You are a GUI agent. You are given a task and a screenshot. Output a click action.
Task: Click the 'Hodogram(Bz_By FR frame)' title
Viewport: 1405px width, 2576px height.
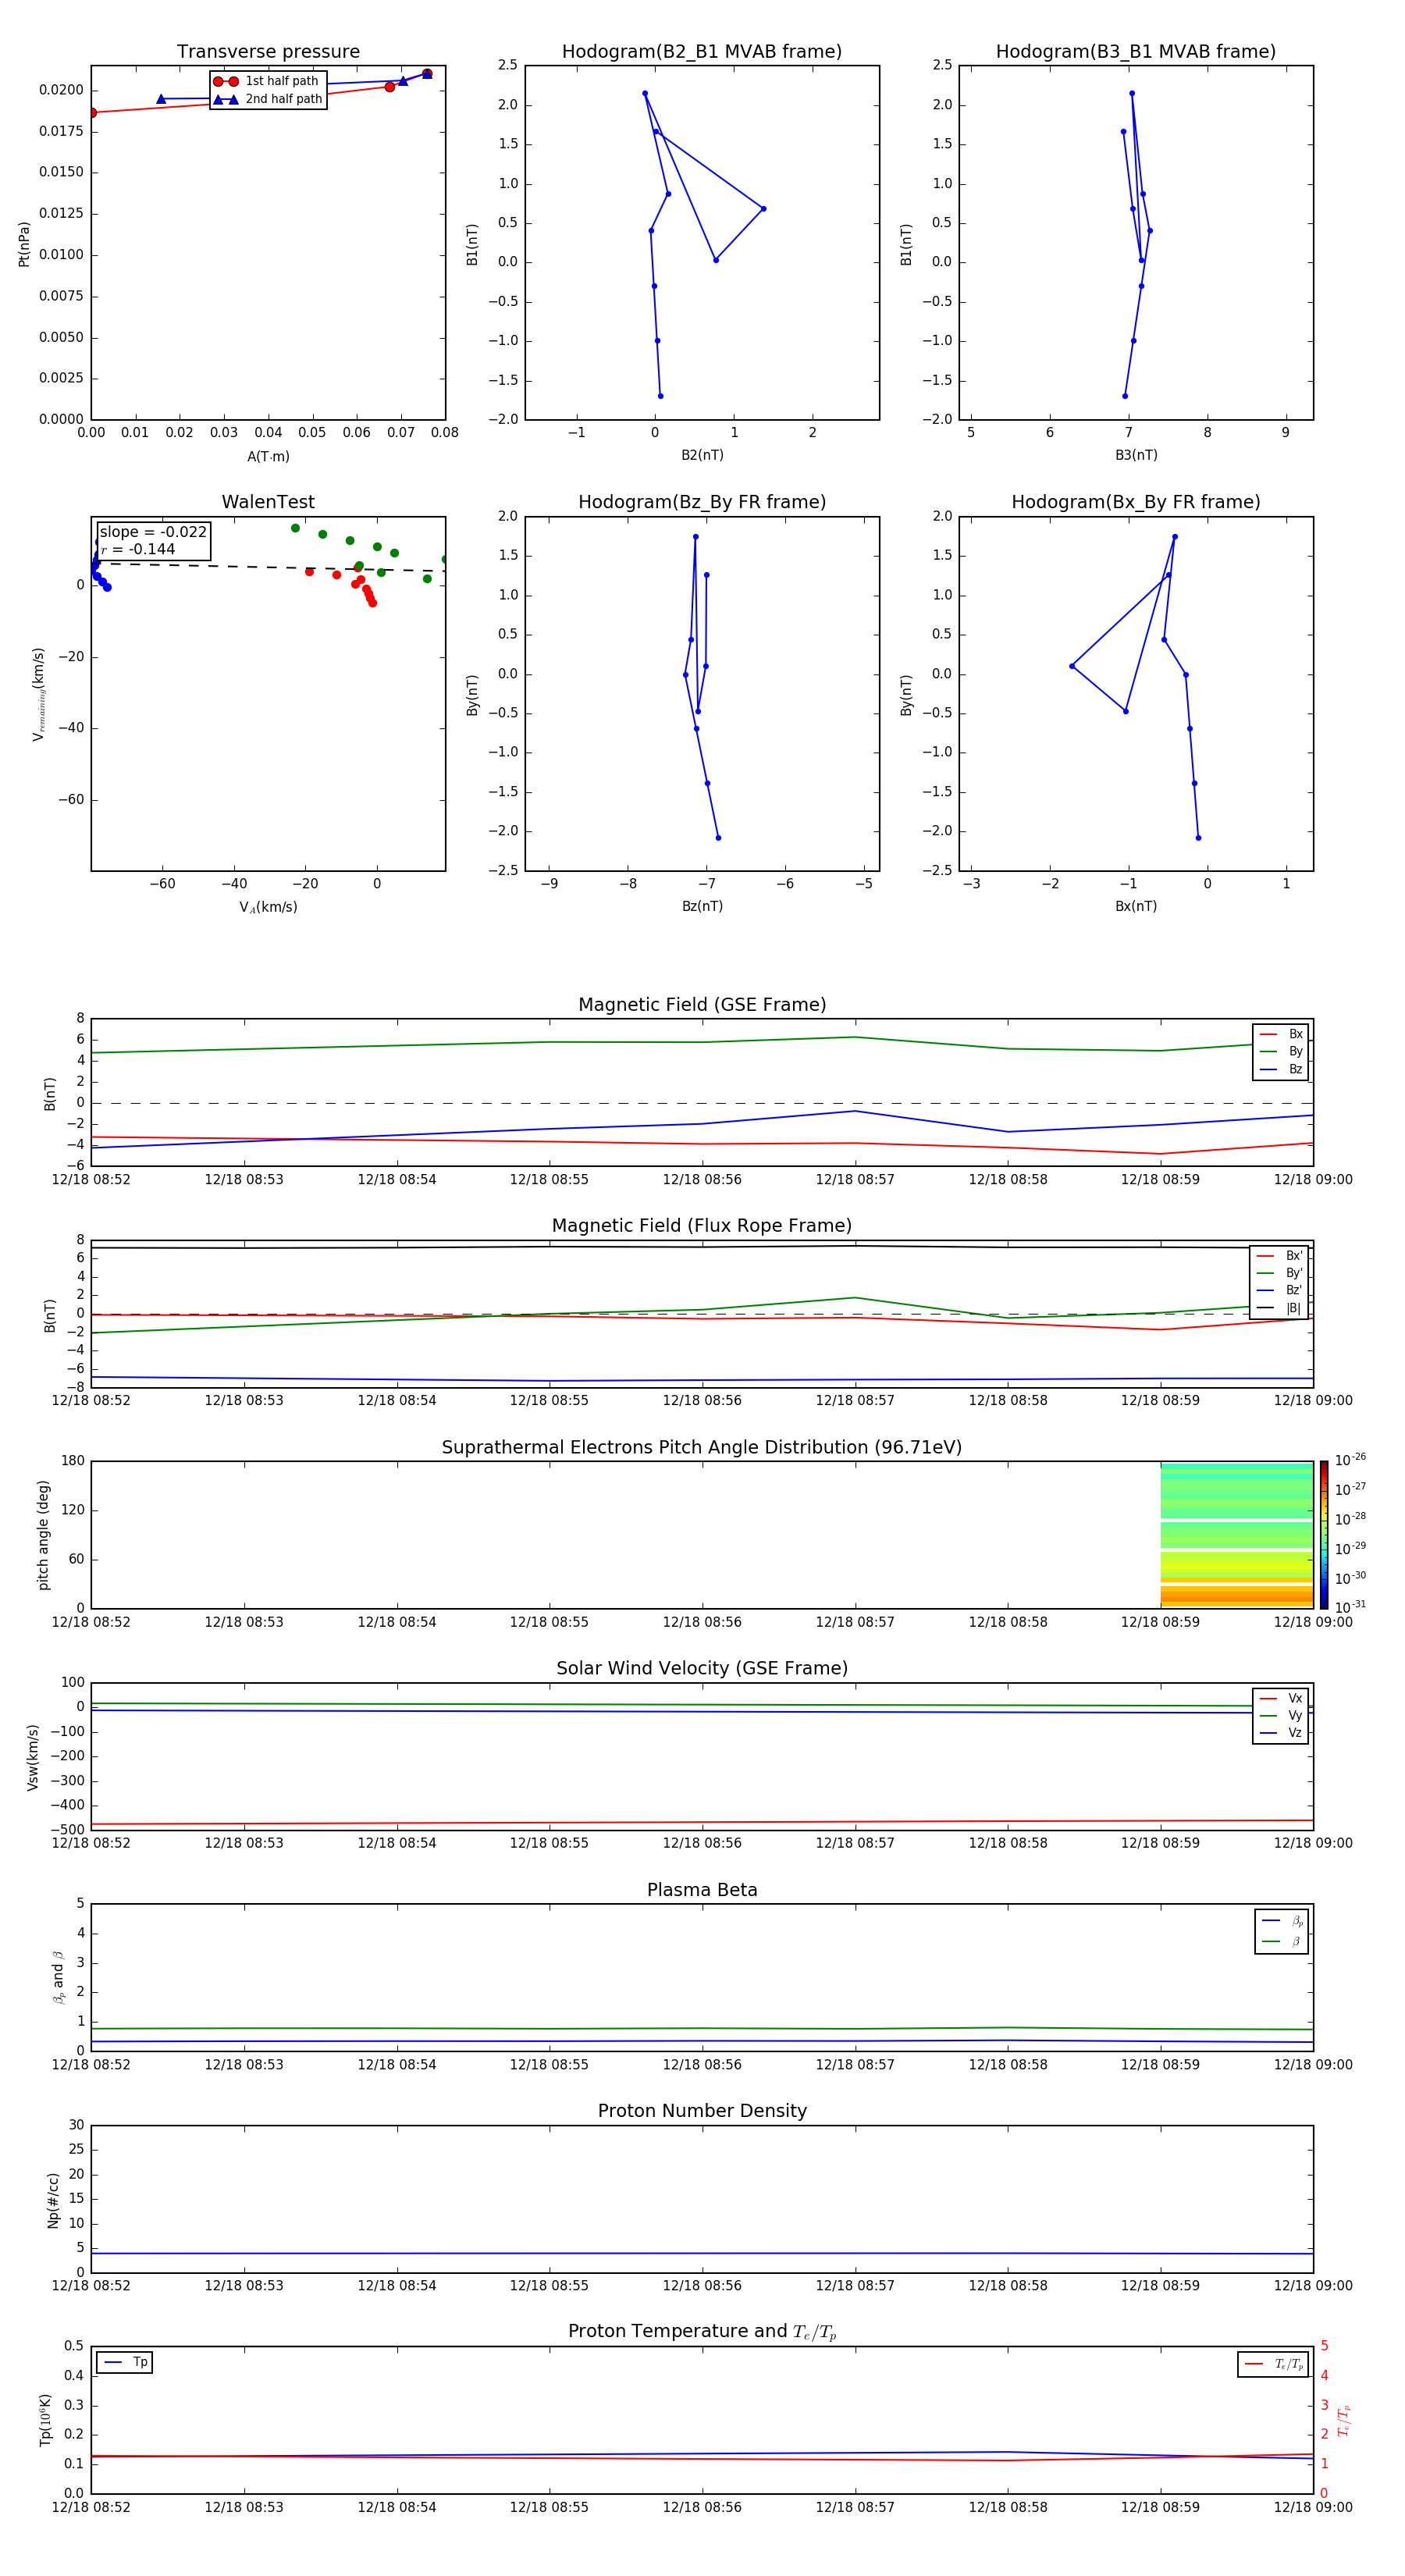702,502
